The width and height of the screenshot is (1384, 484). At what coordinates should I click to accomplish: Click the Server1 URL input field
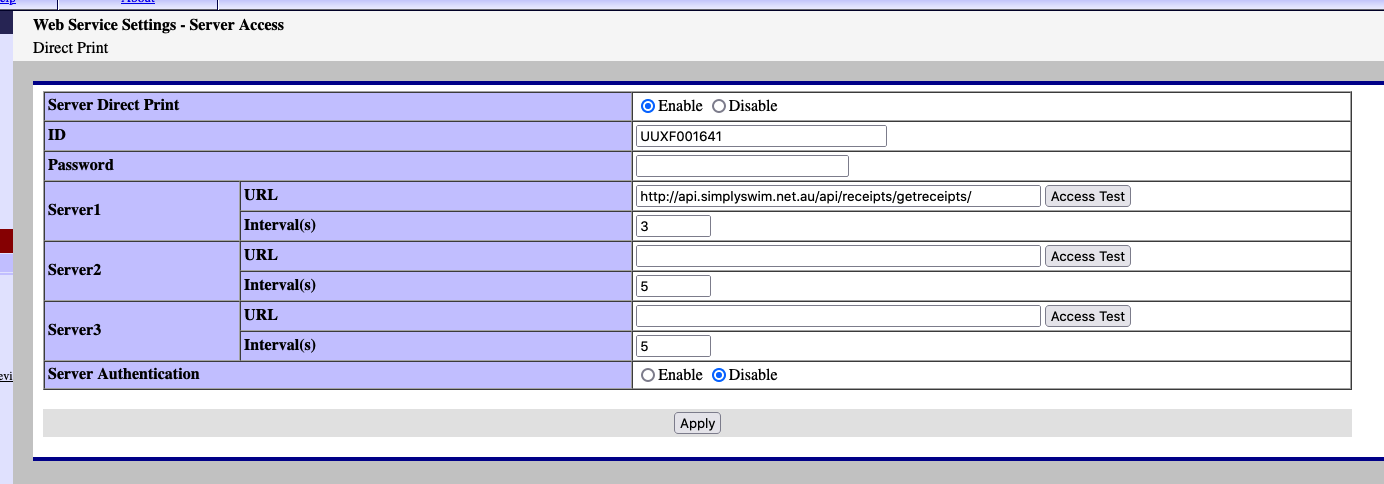(838, 196)
